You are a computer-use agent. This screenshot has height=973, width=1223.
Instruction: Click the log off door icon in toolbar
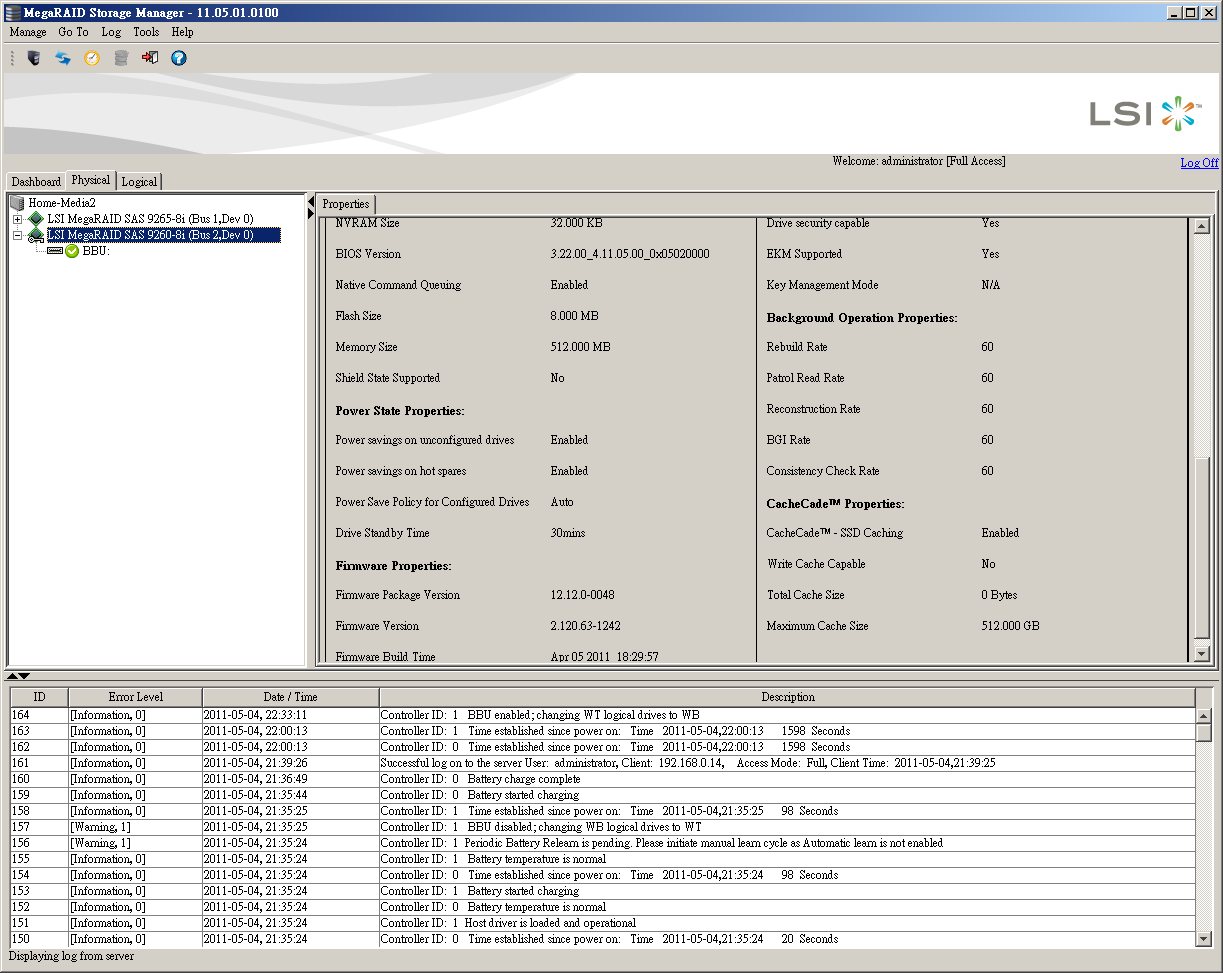tap(150, 58)
